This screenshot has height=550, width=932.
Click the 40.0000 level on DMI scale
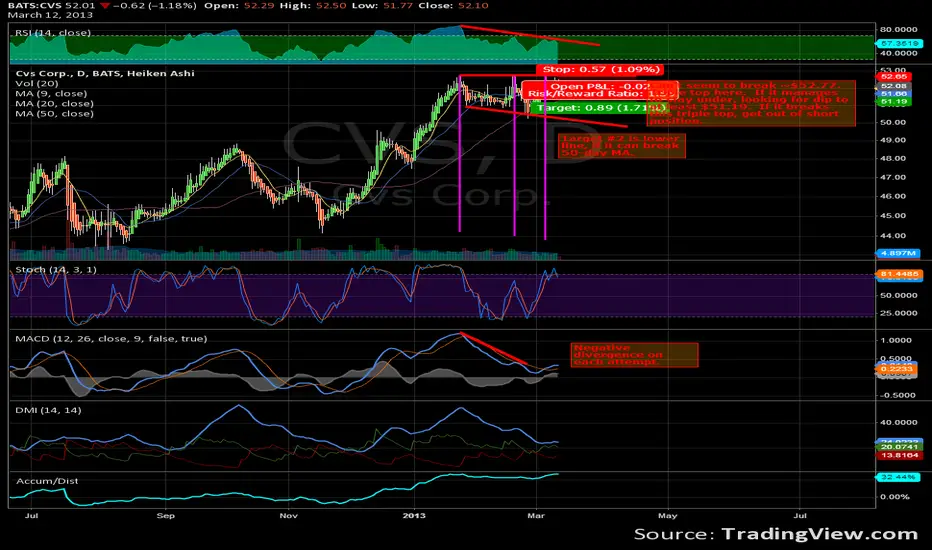coord(899,423)
